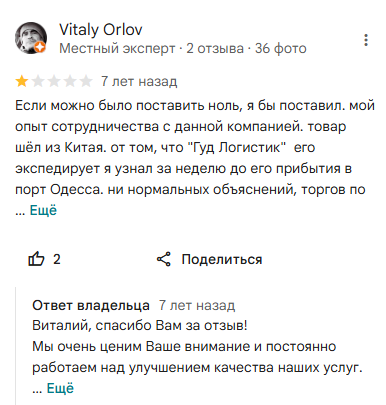This screenshot has width=386, height=405.
Task: Click the Поделиться button label
Action: (222, 259)
